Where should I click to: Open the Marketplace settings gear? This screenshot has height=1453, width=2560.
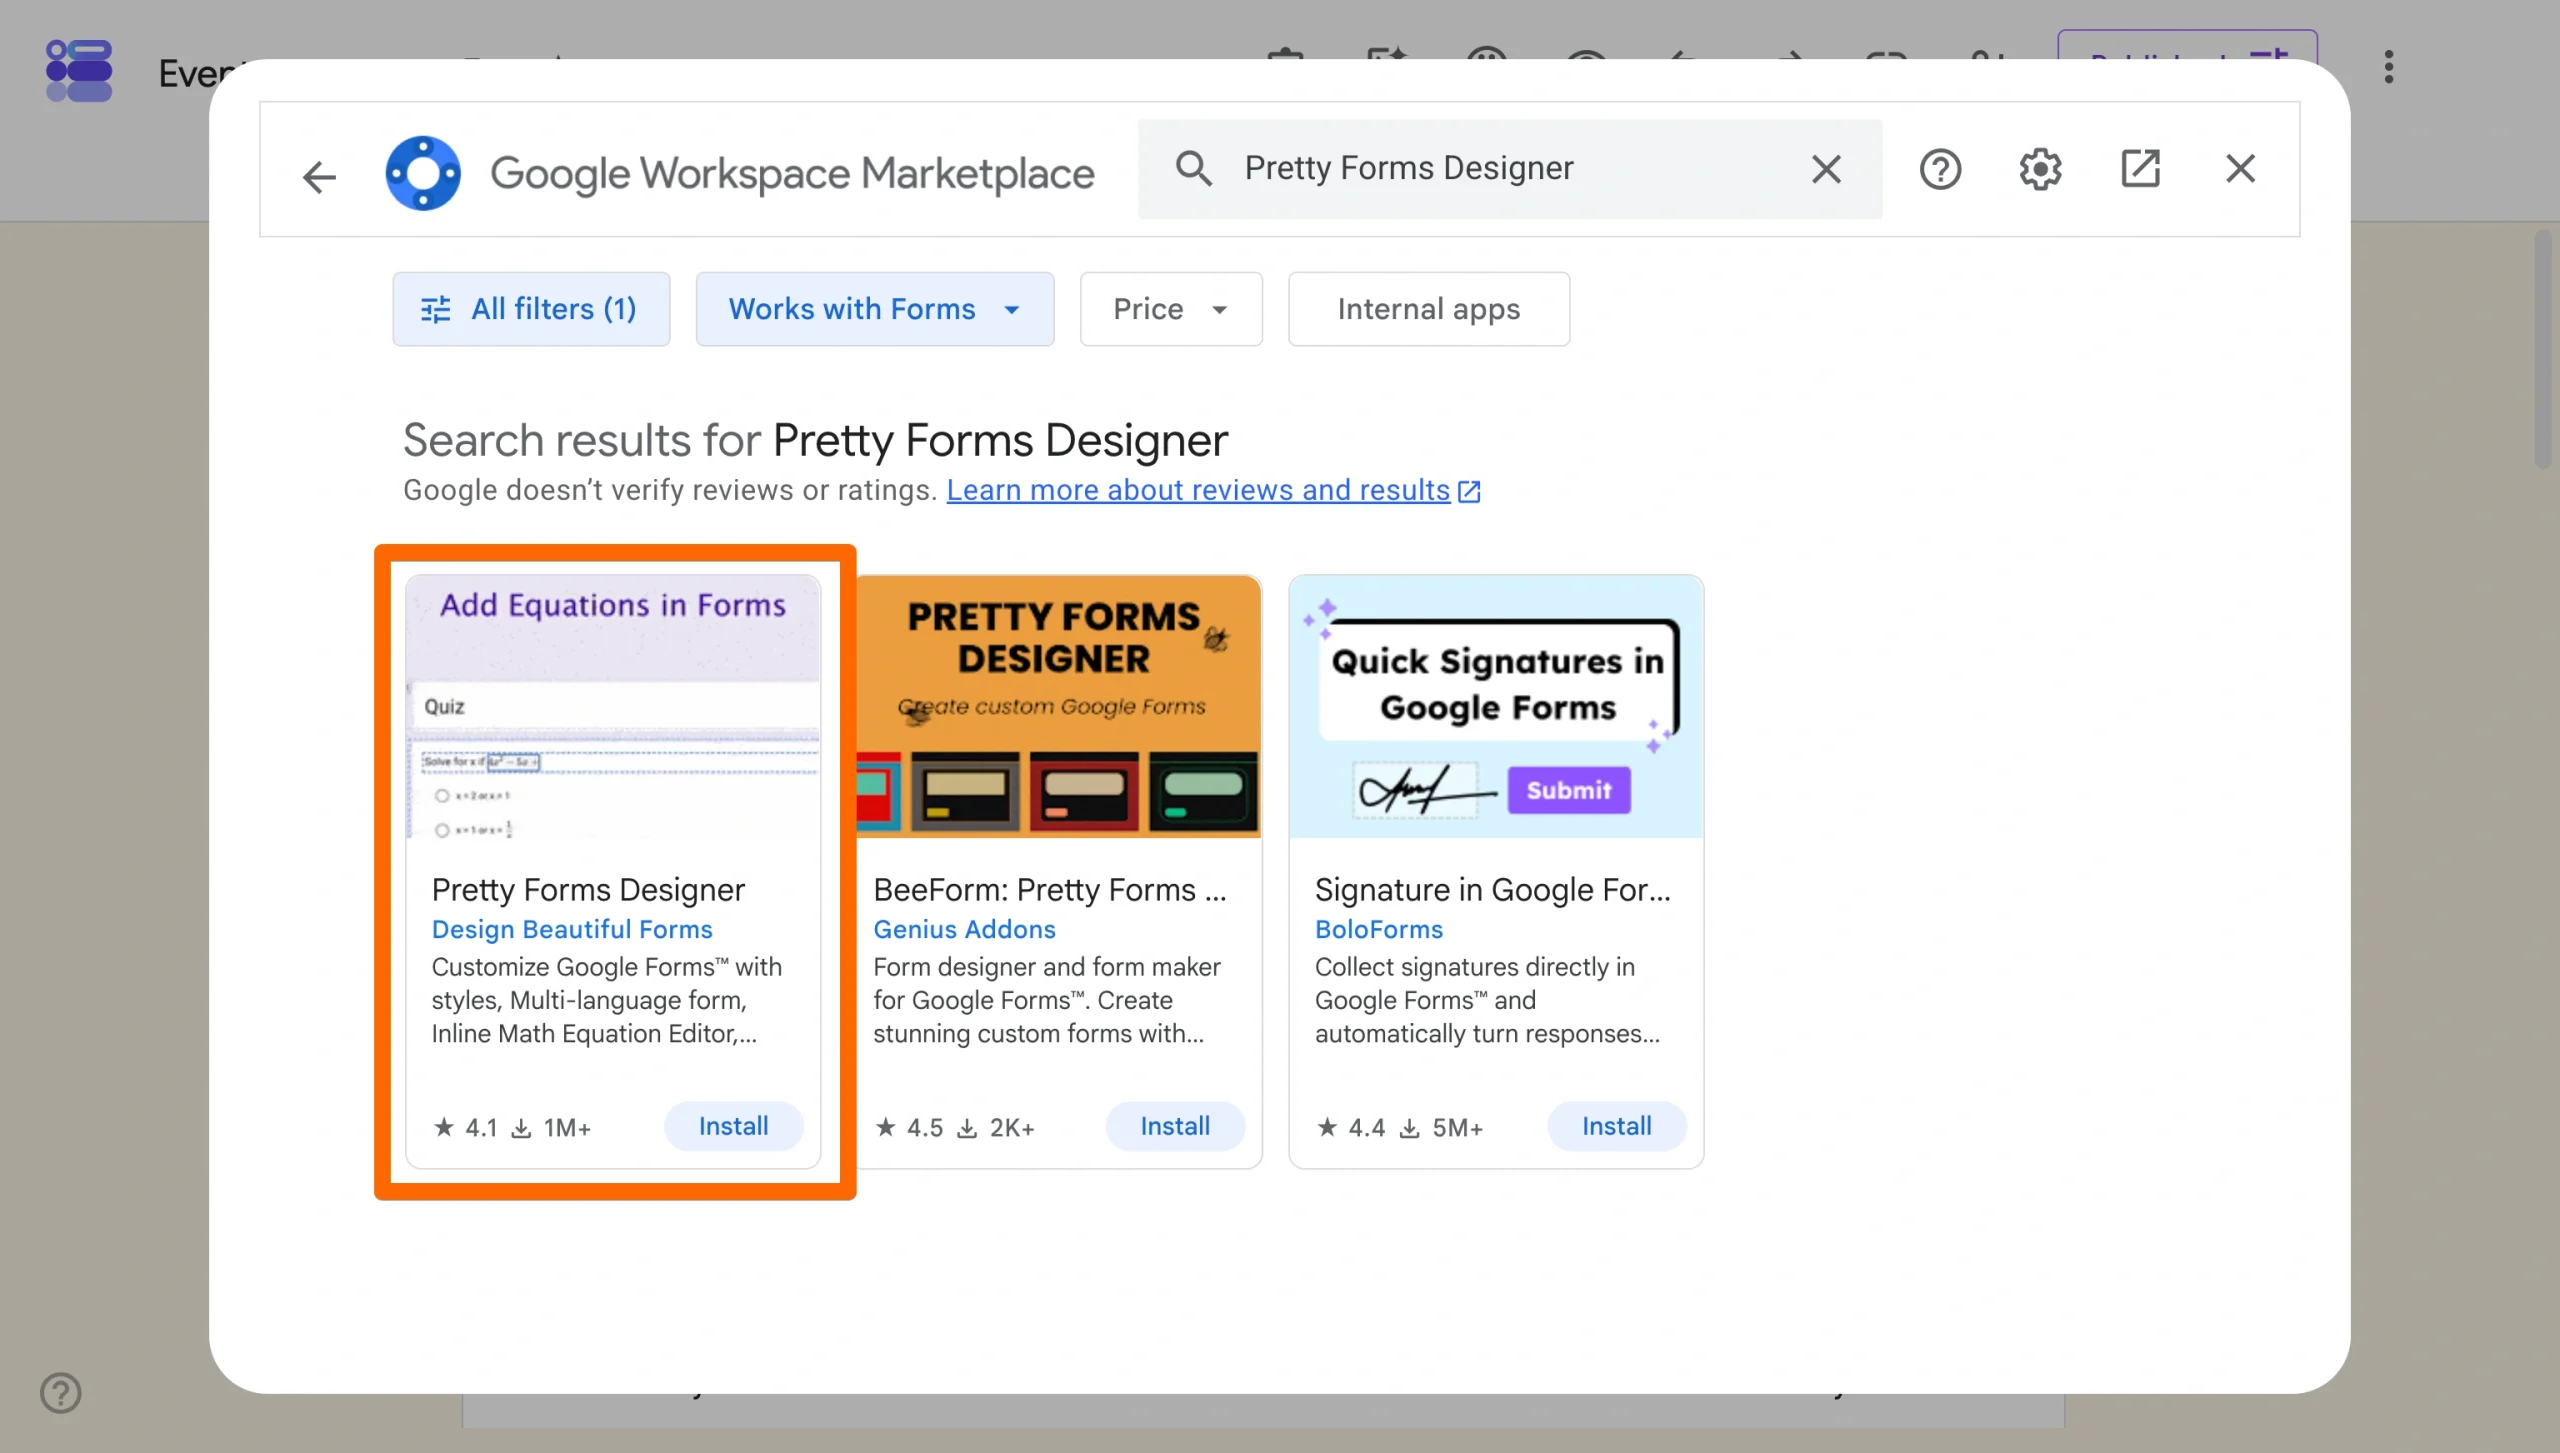[x=2040, y=169]
